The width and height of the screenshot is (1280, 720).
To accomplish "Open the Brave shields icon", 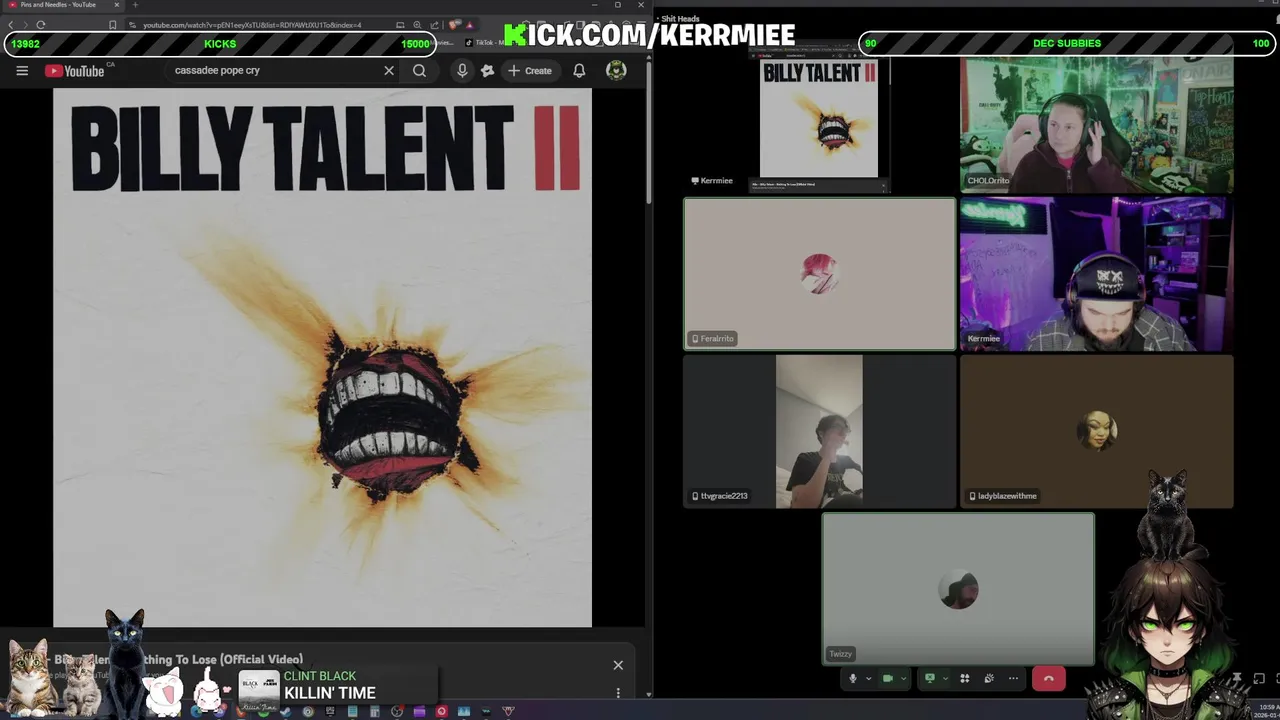I will [x=455, y=25].
